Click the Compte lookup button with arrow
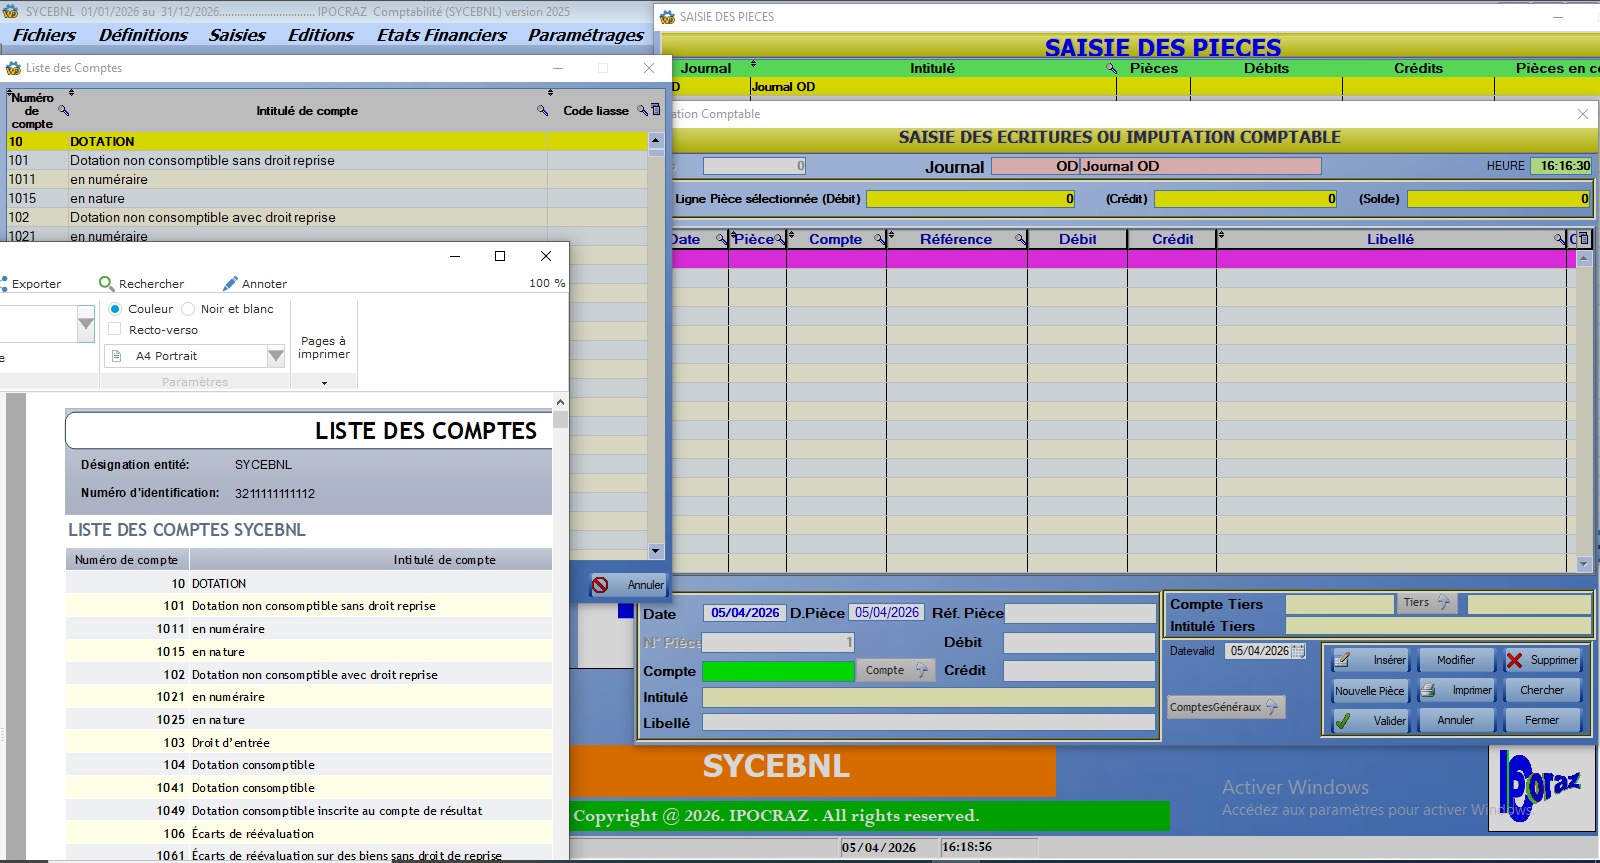The height and width of the screenshot is (863, 1600). (896, 670)
